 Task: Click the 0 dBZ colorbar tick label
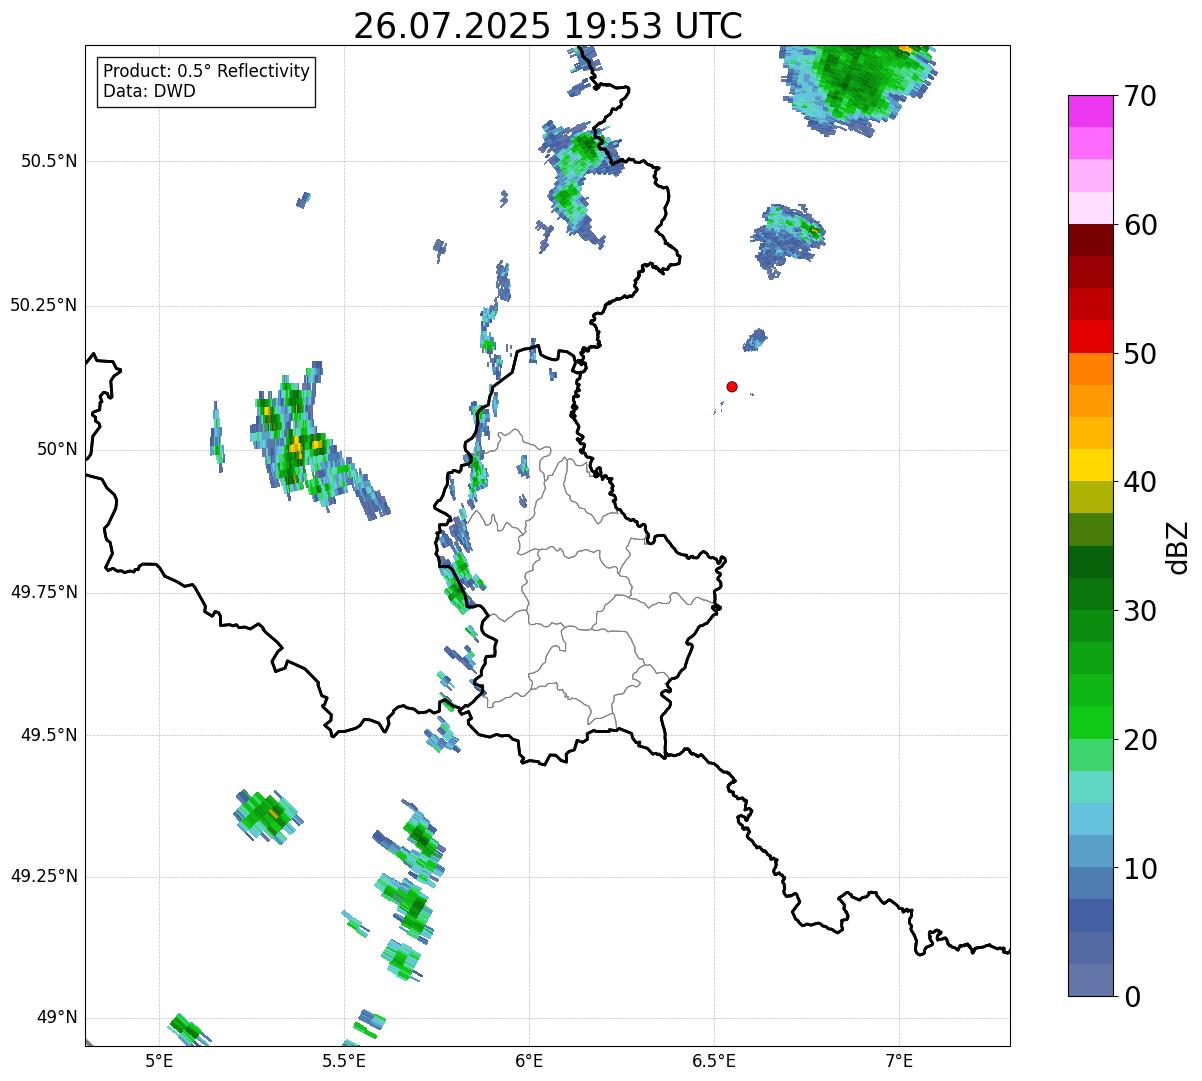coord(1131,997)
